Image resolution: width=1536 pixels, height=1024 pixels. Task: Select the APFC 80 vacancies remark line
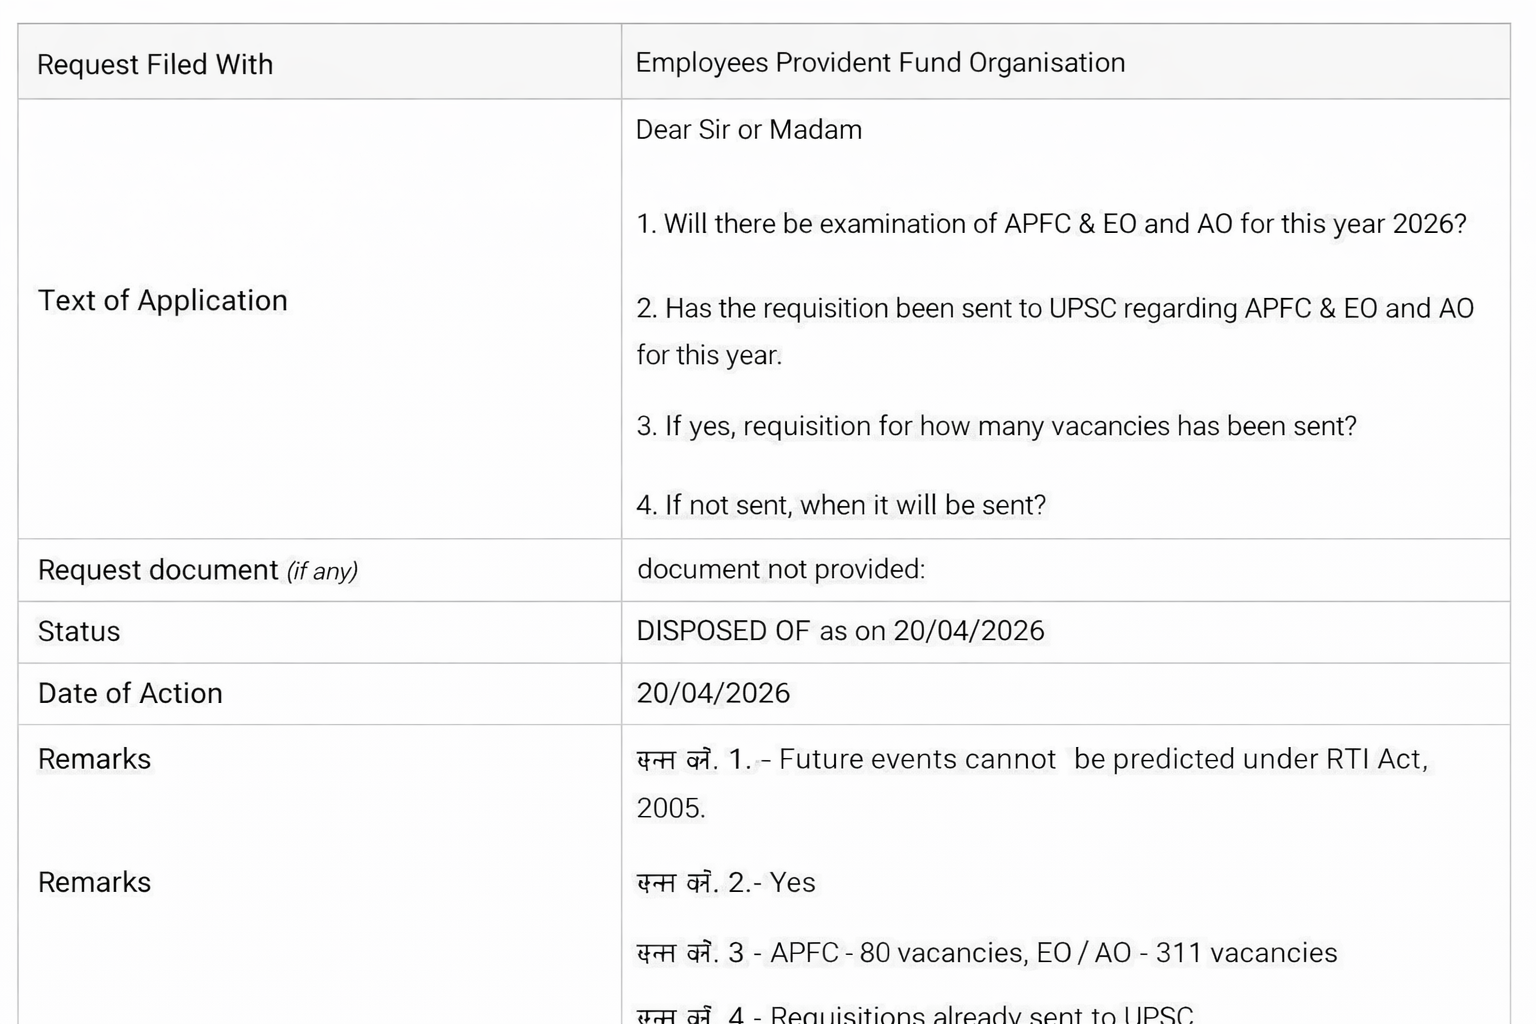[x=985, y=953]
